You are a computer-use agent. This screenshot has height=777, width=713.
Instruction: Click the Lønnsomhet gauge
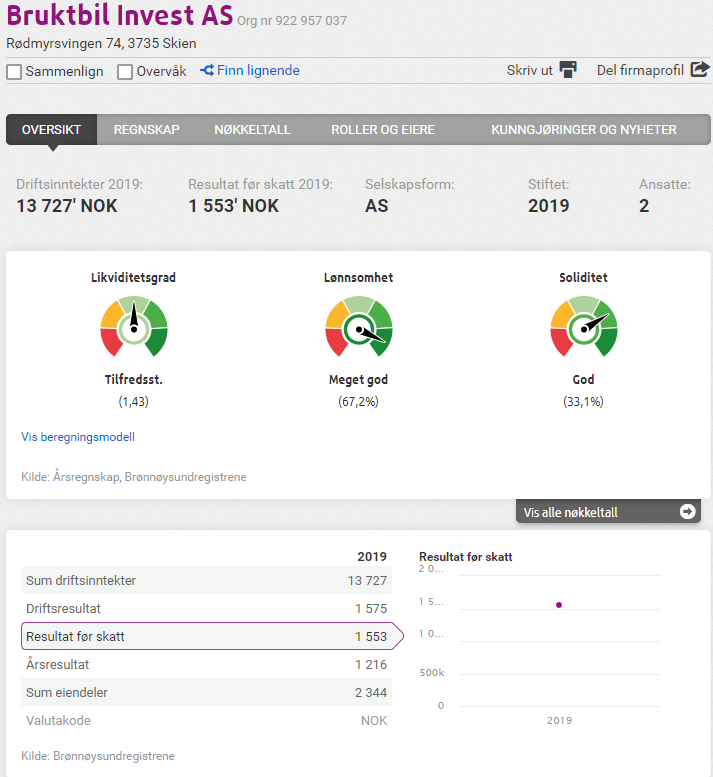tap(359, 327)
